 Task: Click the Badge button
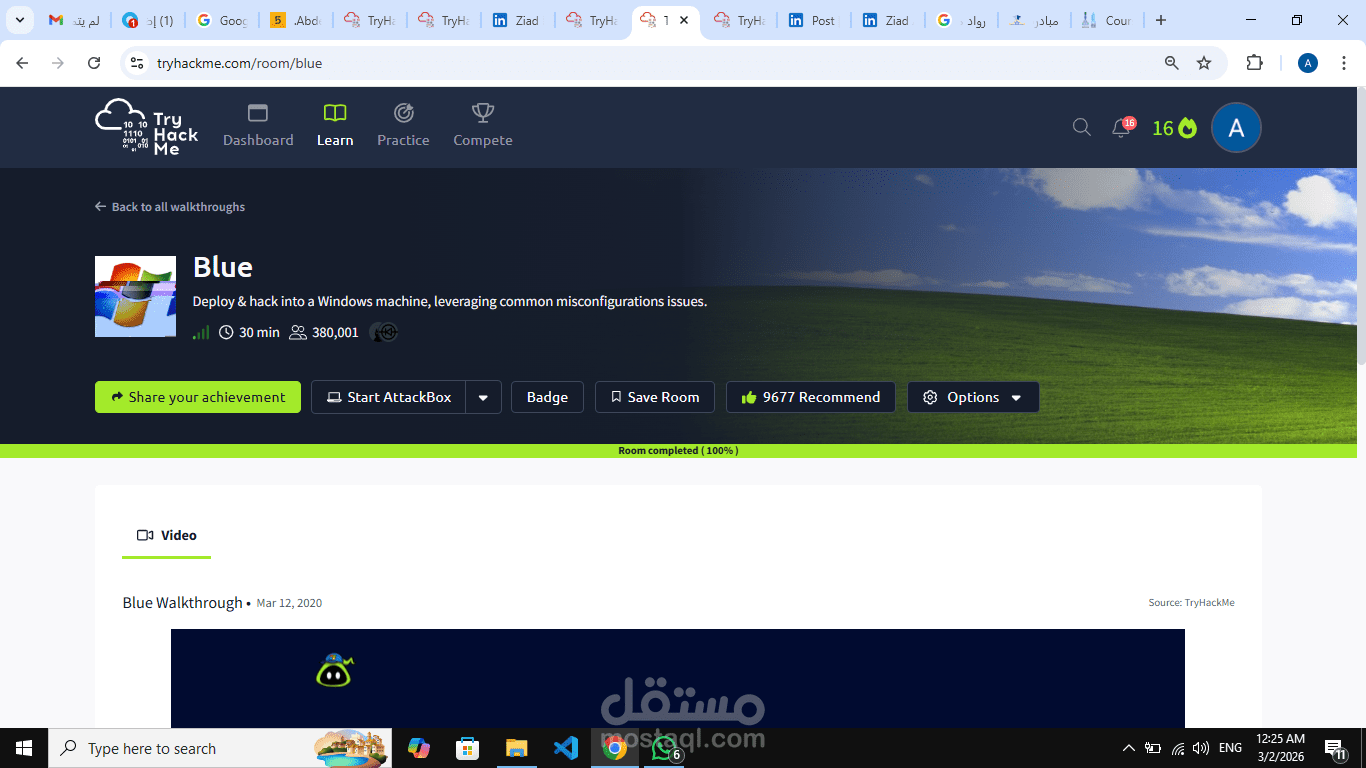pos(547,397)
